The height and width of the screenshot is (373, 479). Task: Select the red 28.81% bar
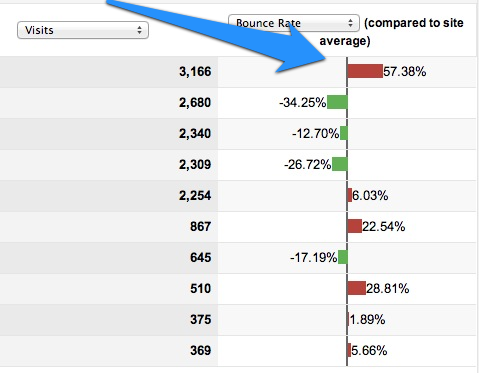[357, 288]
